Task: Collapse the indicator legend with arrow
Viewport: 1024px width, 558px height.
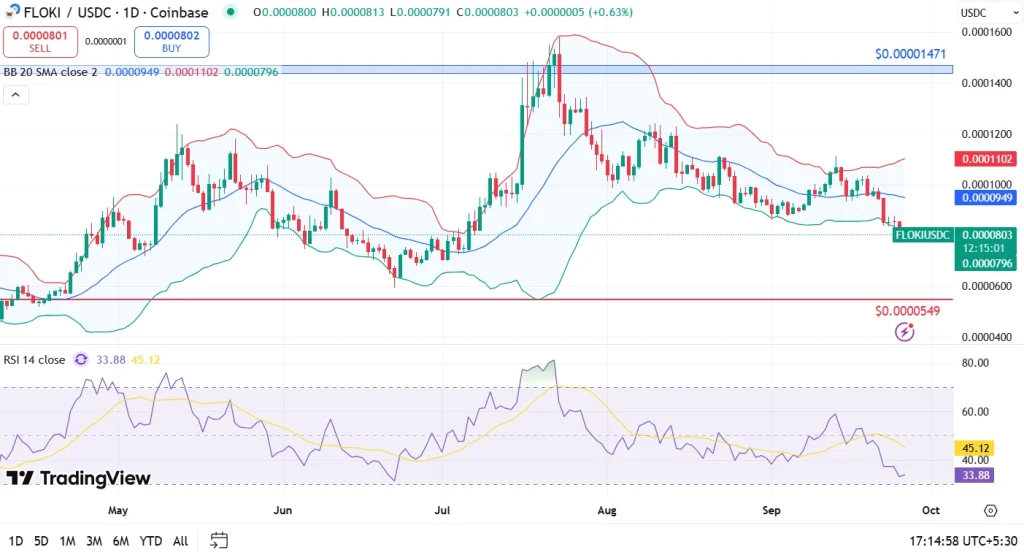Action: point(15,96)
